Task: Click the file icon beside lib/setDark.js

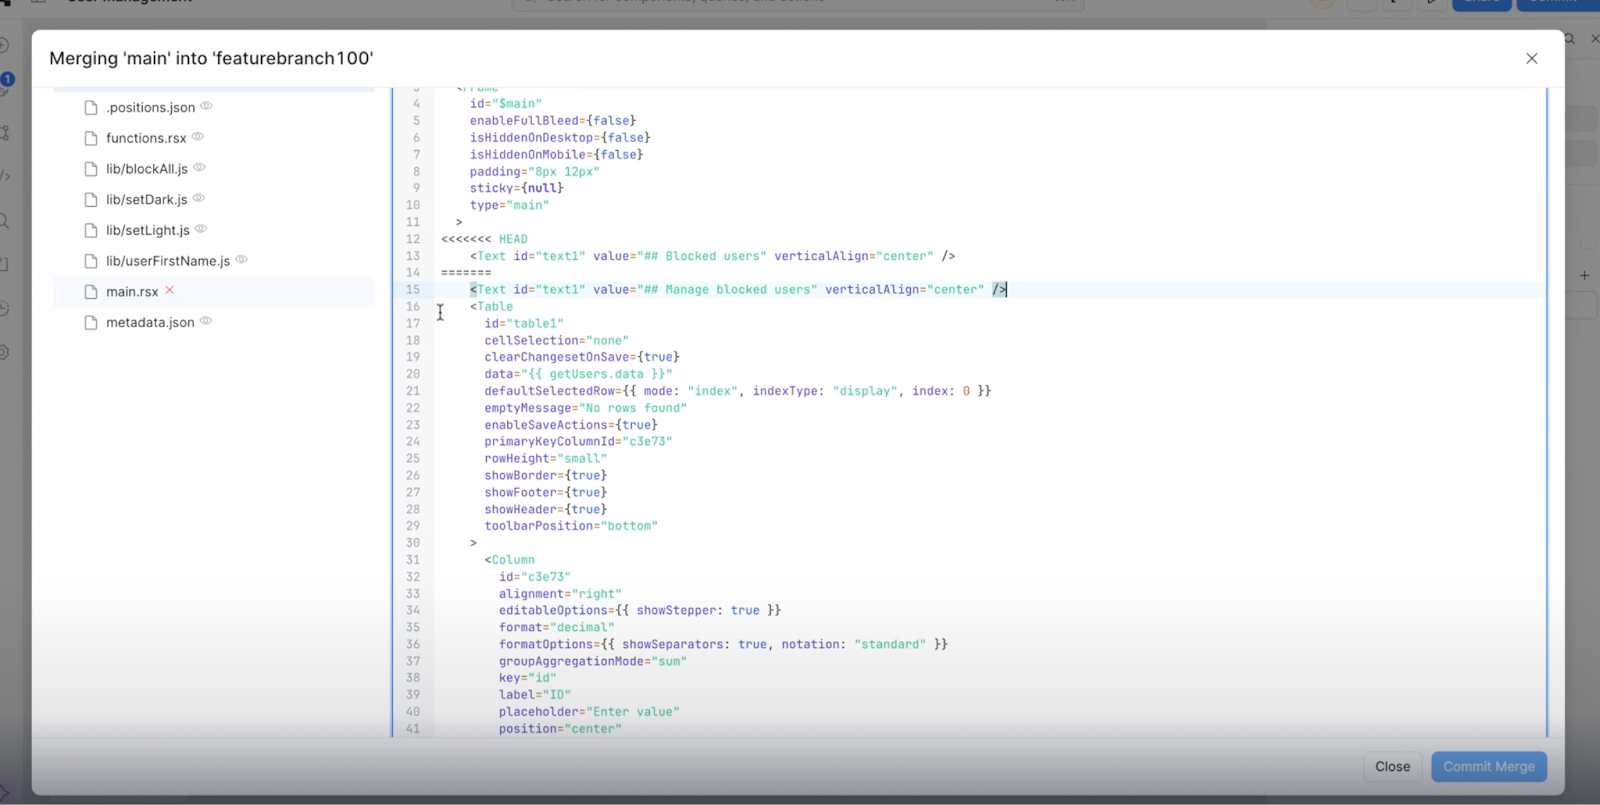Action: point(91,200)
